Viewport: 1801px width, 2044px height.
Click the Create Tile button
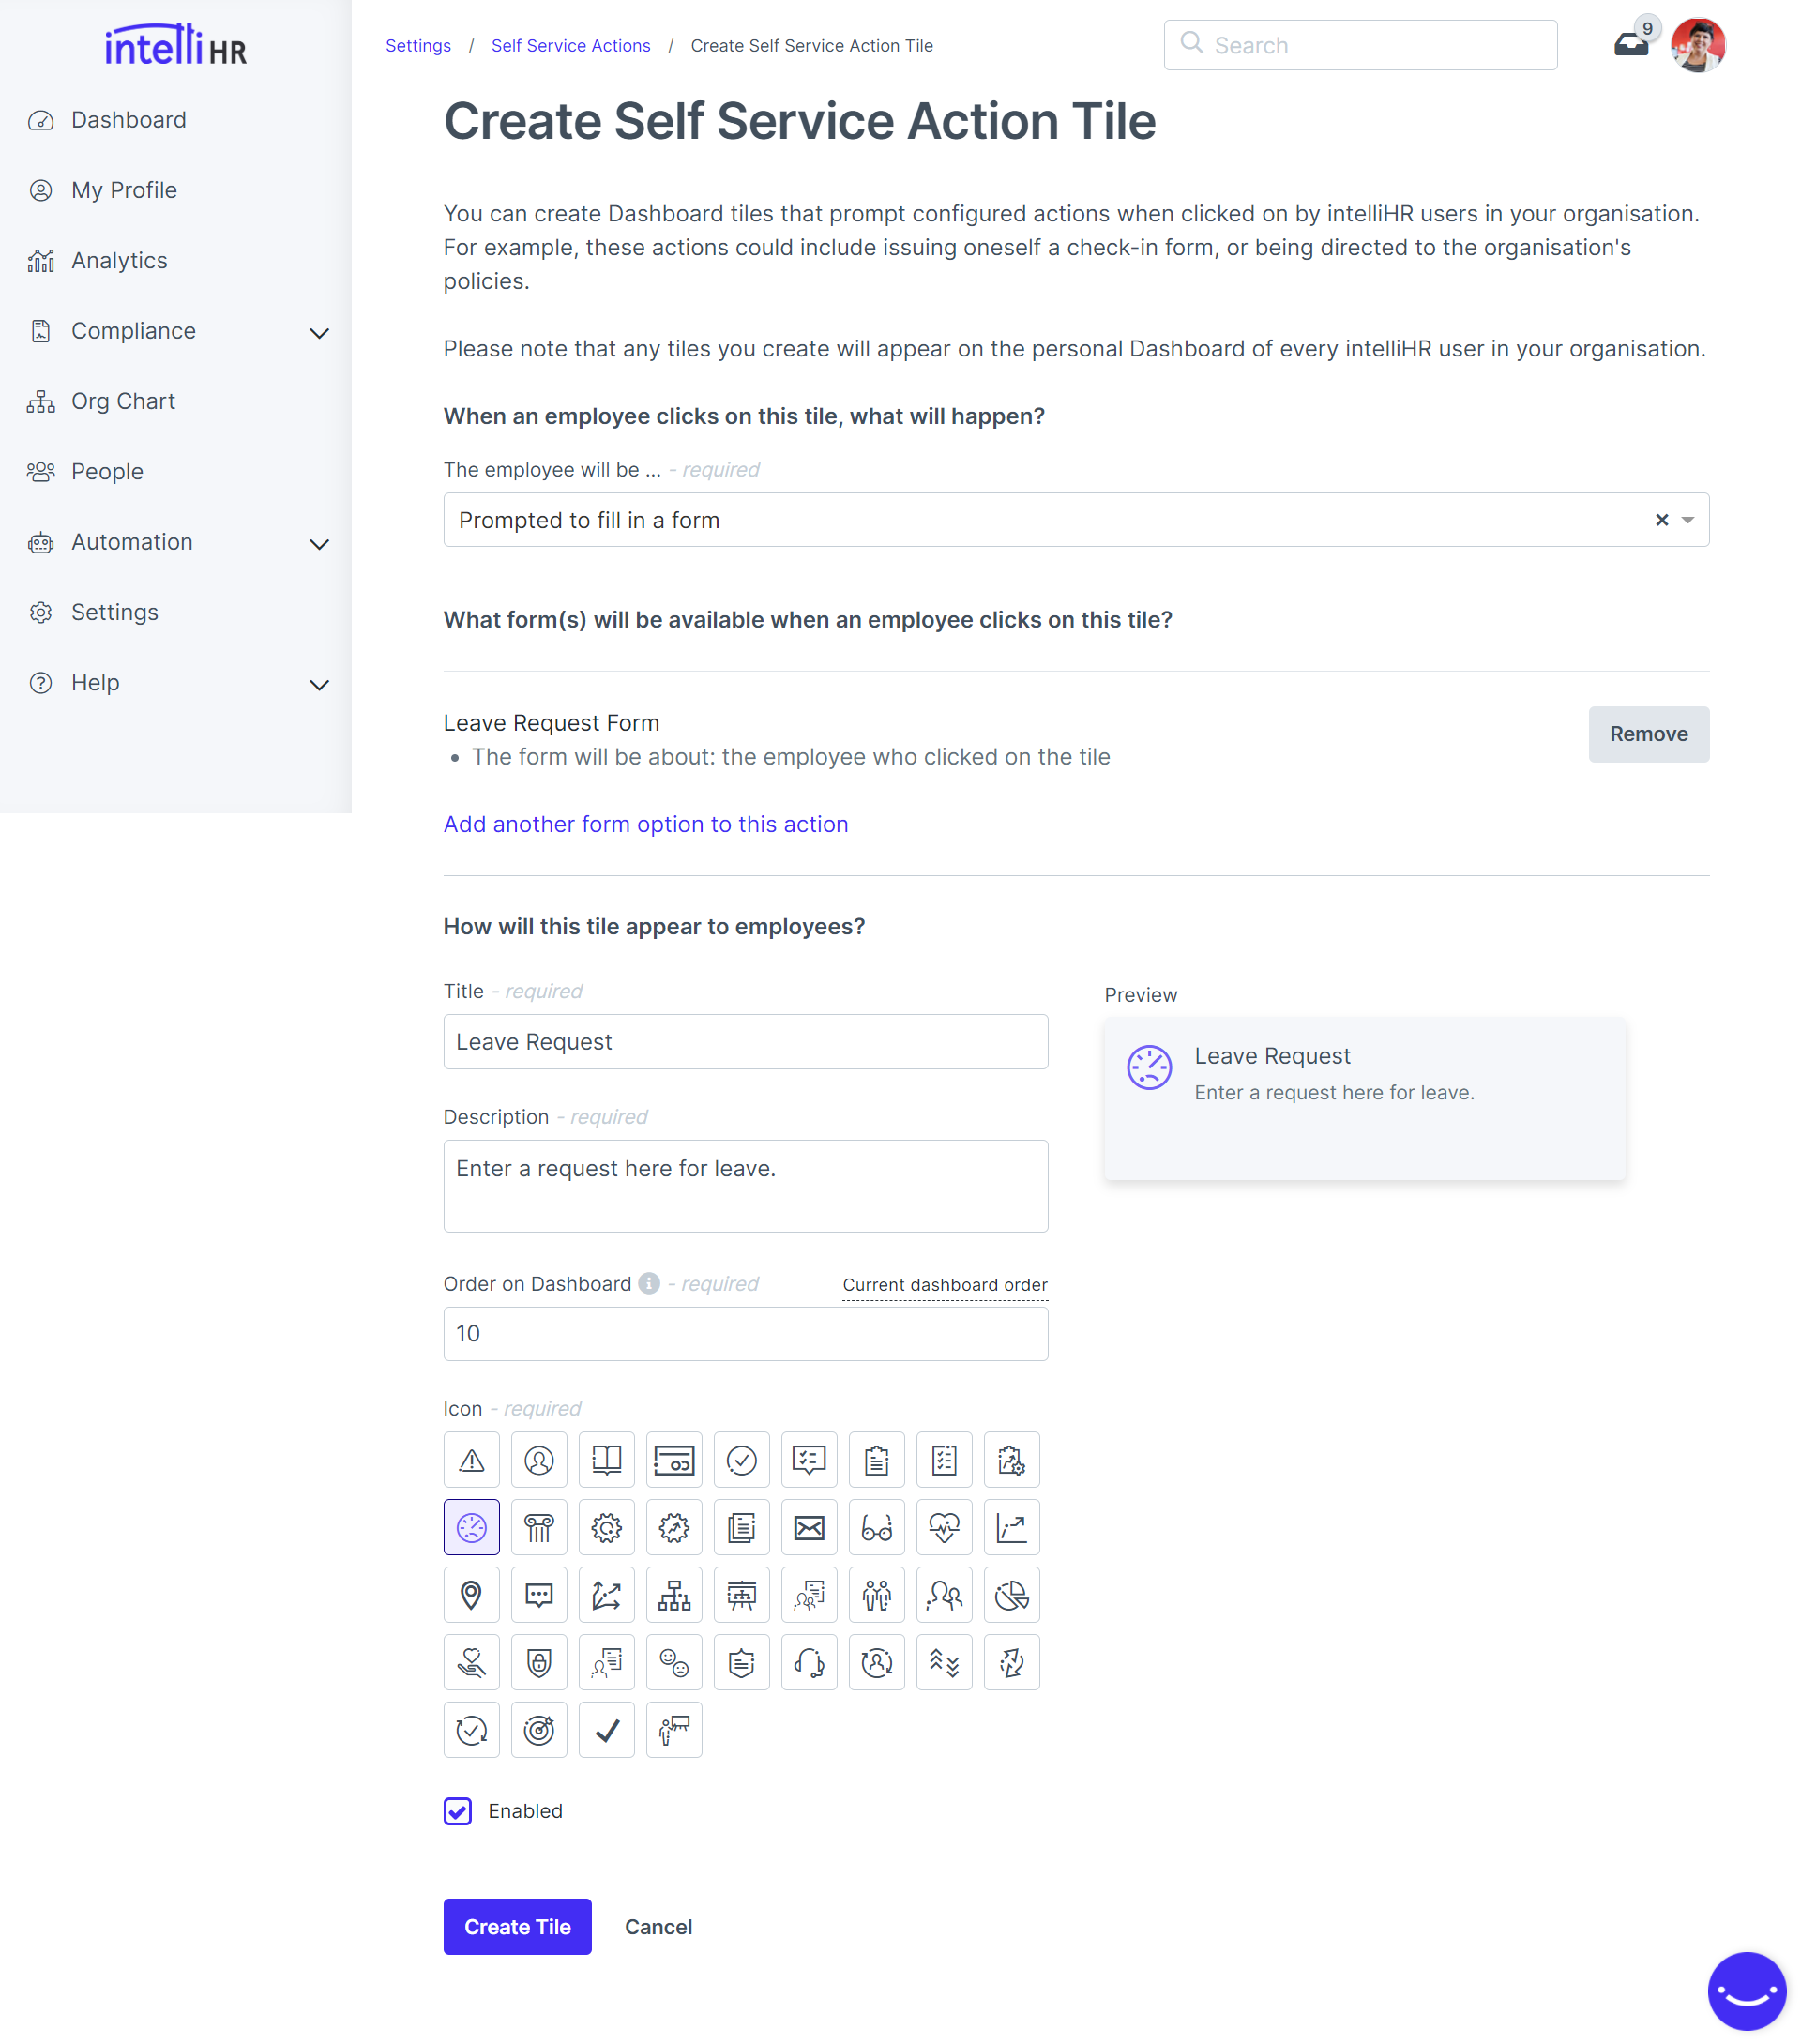coord(517,1926)
